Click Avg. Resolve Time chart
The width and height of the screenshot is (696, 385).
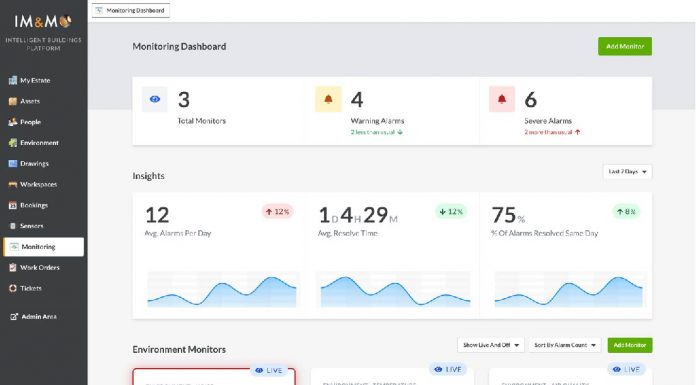pyautogui.click(x=395, y=289)
